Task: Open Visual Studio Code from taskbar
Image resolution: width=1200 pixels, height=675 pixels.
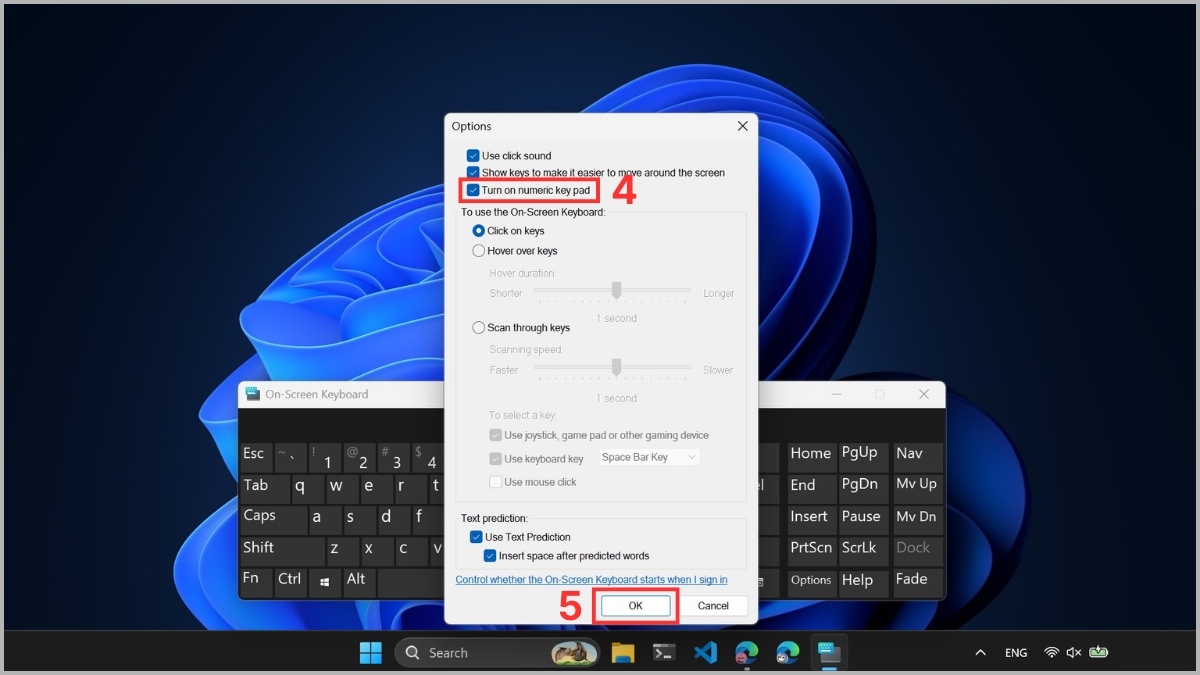Action: (705, 653)
